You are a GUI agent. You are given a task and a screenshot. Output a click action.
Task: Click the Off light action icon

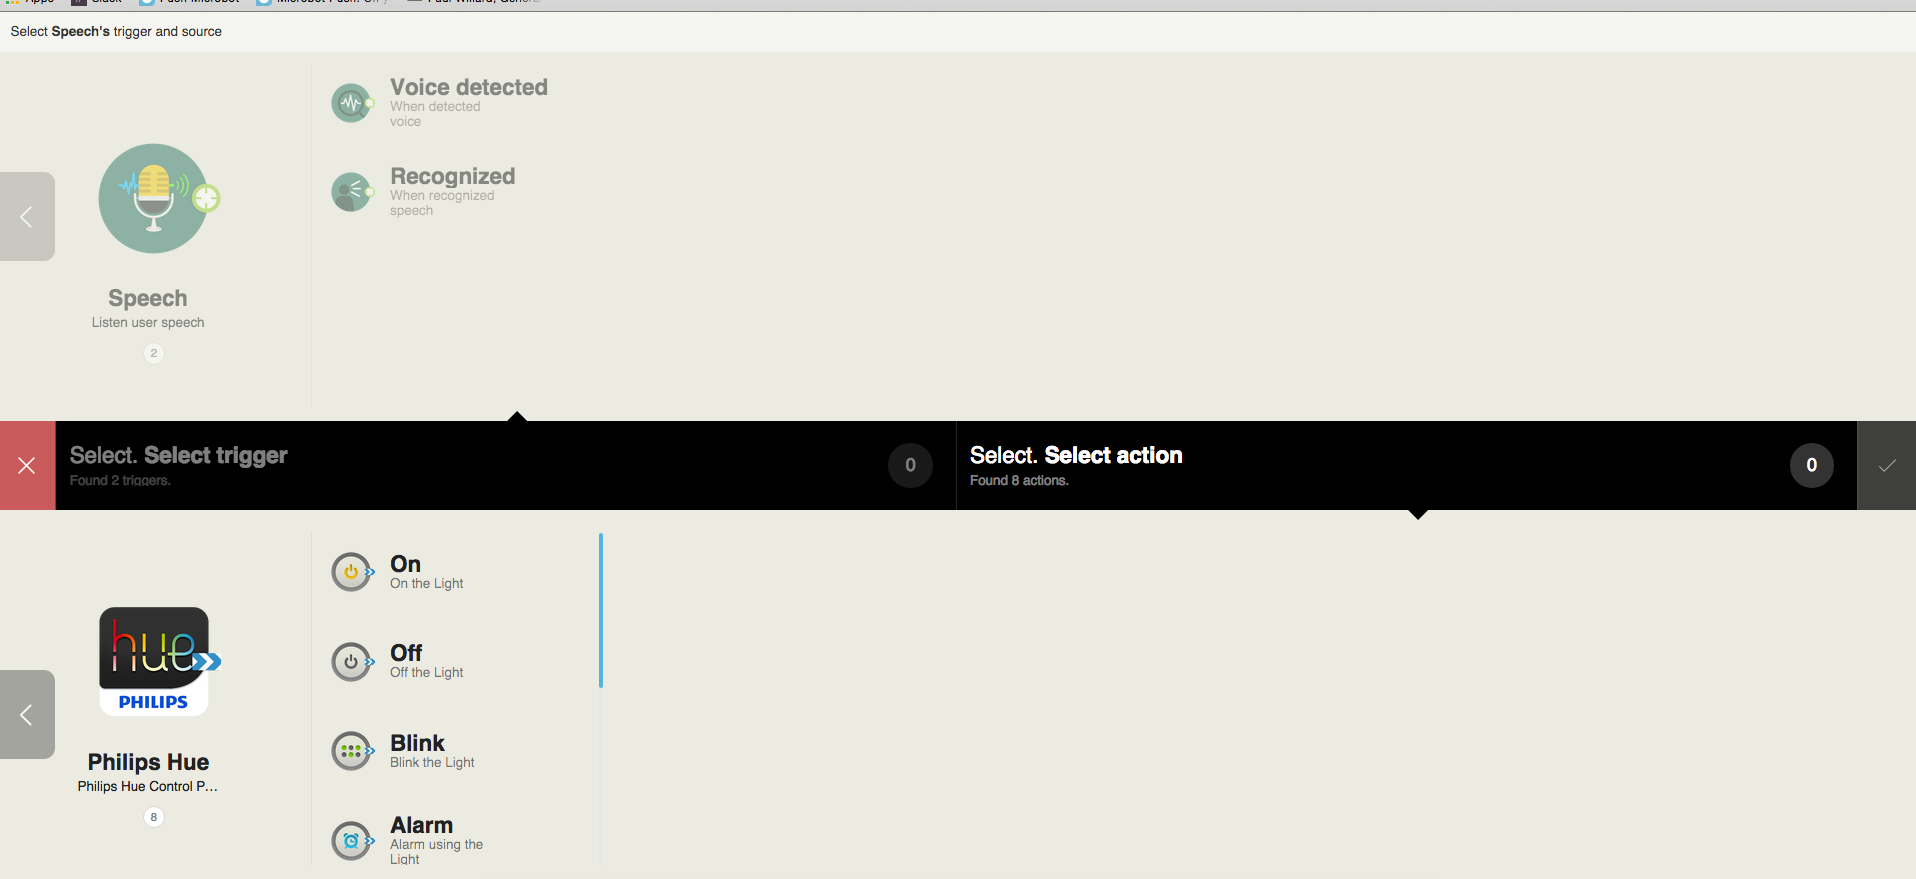pyautogui.click(x=352, y=661)
